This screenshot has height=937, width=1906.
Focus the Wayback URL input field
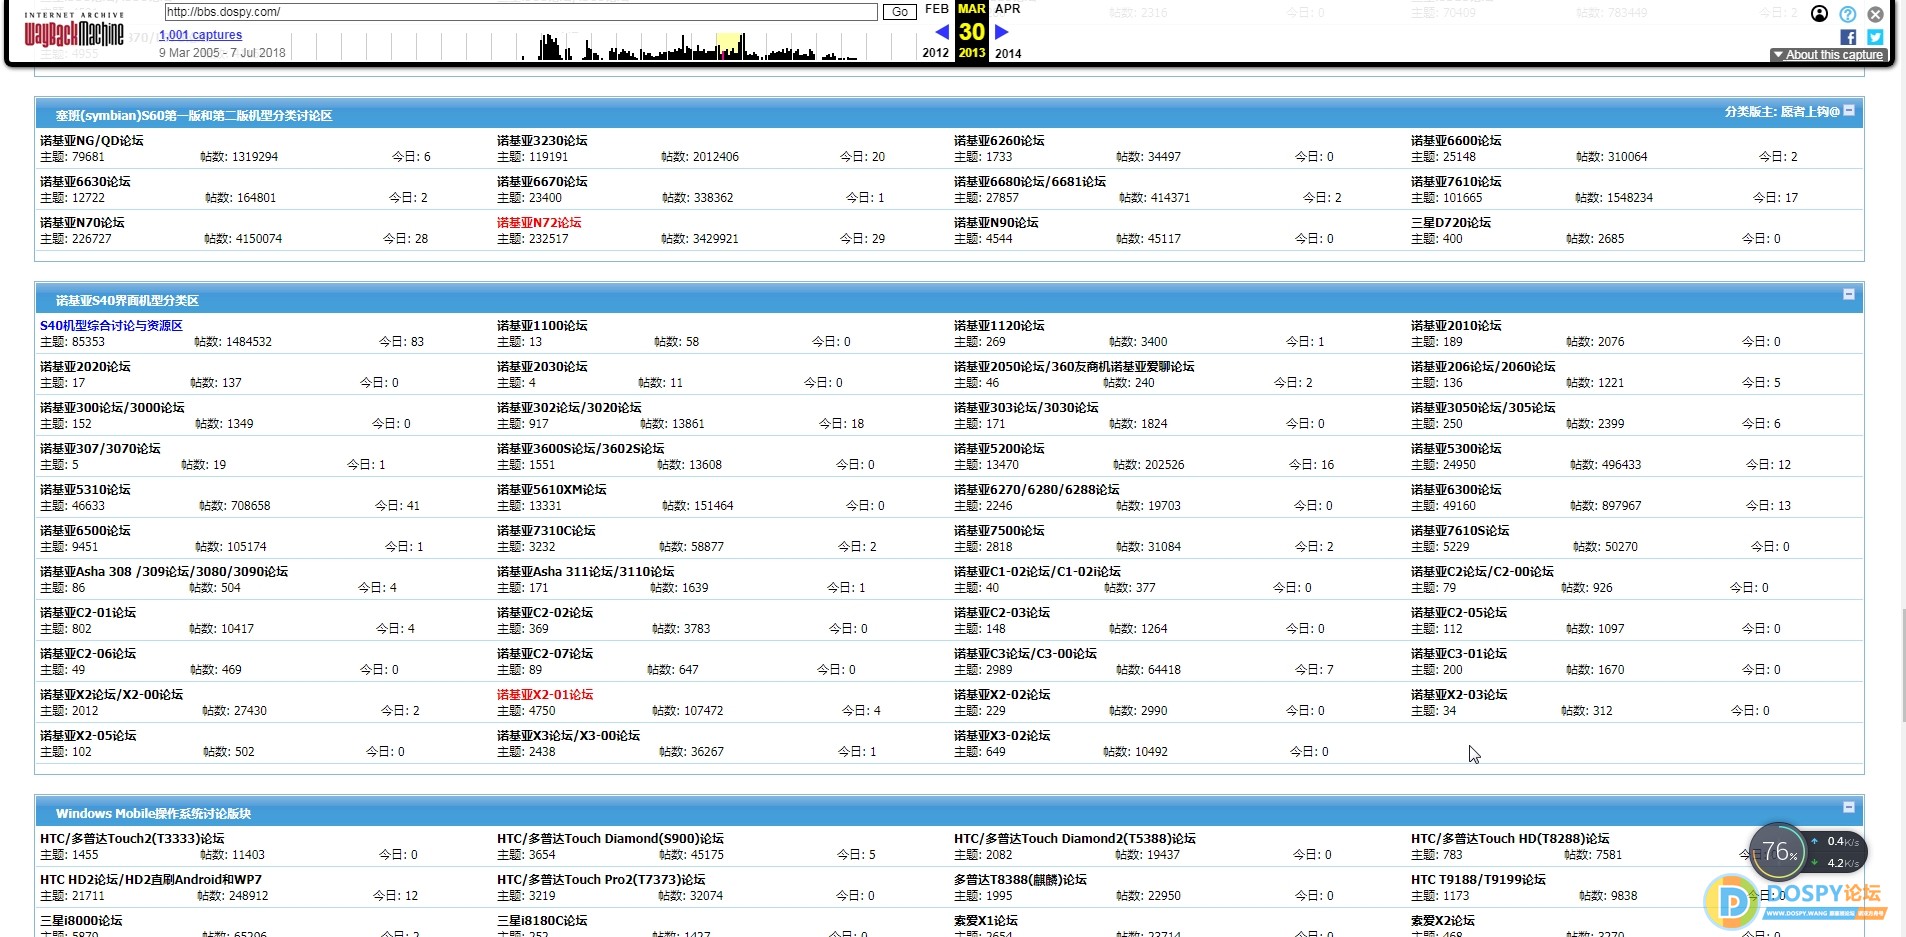[x=521, y=12]
